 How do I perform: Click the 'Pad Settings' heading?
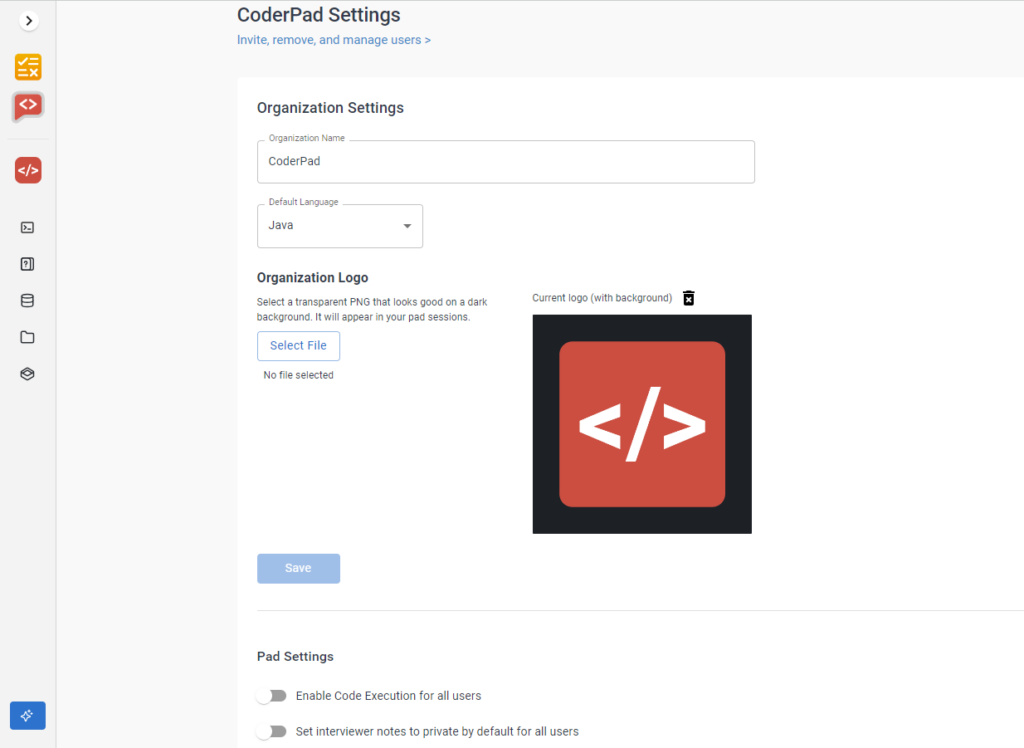[295, 657]
